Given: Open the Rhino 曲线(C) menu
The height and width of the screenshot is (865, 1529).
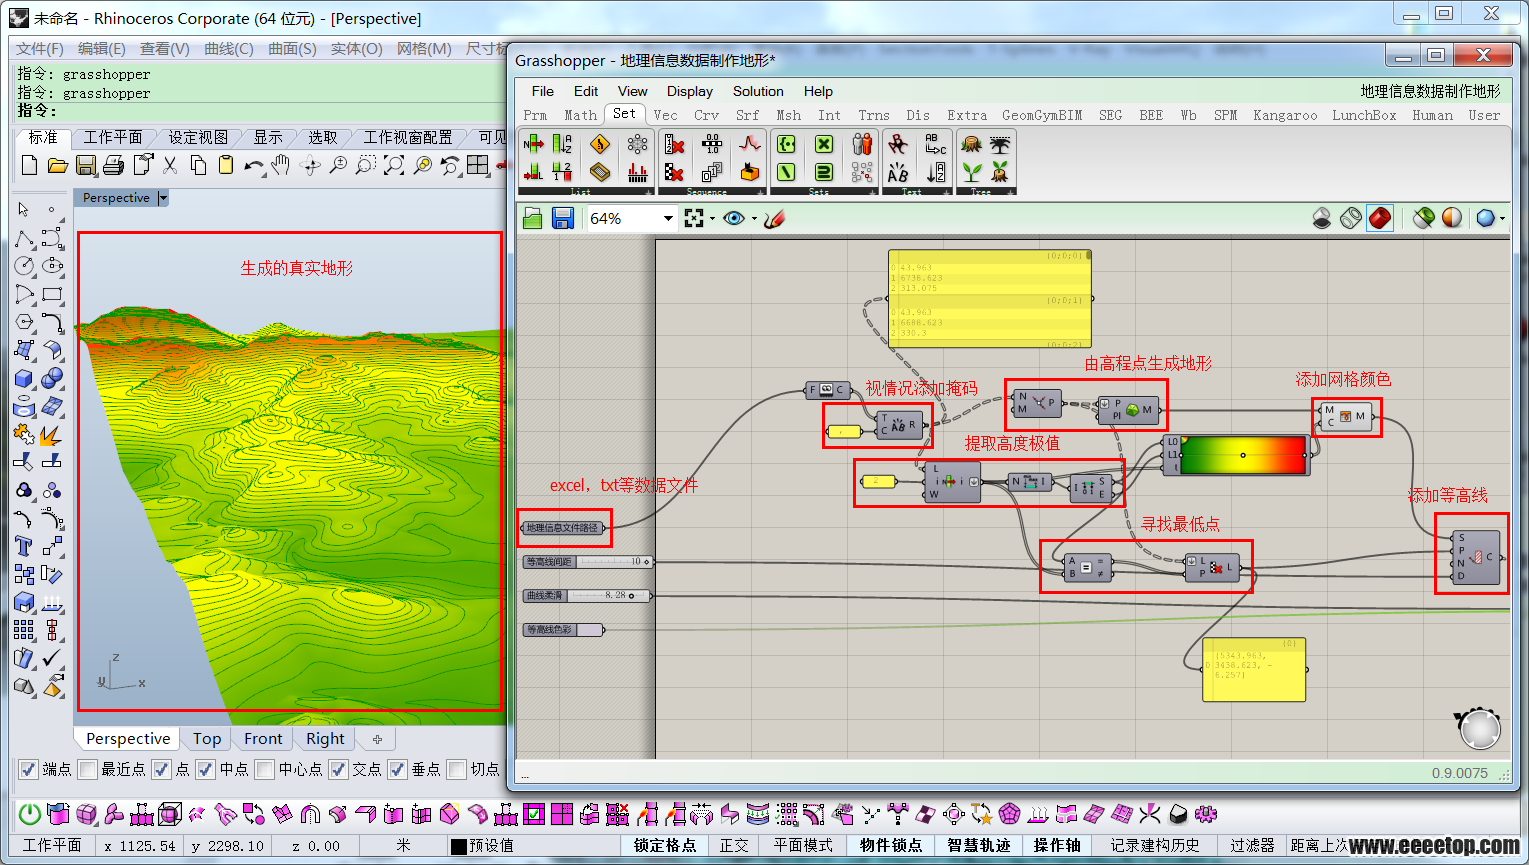Looking at the screenshot, I should pos(229,48).
